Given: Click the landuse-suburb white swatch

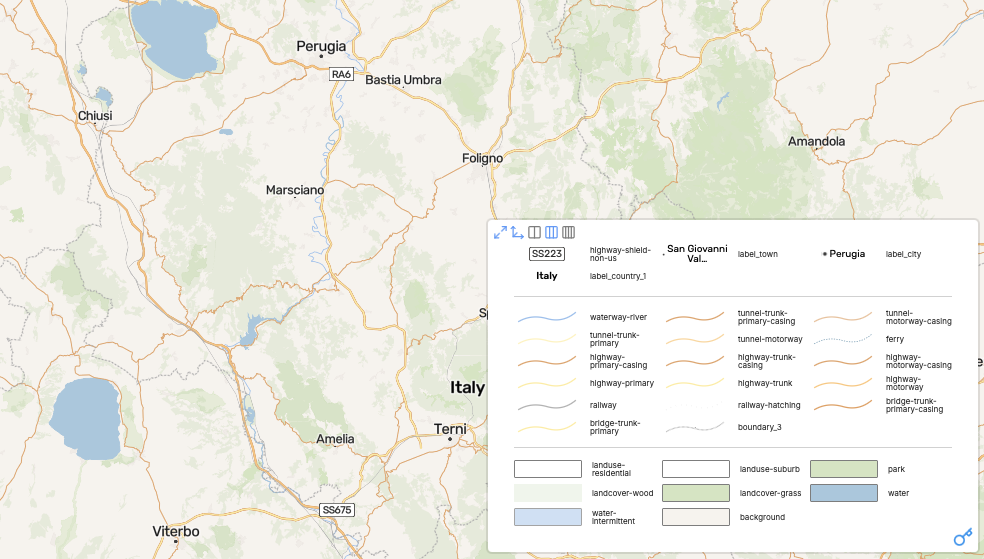Looking at the screenshot, I should 696,469.
